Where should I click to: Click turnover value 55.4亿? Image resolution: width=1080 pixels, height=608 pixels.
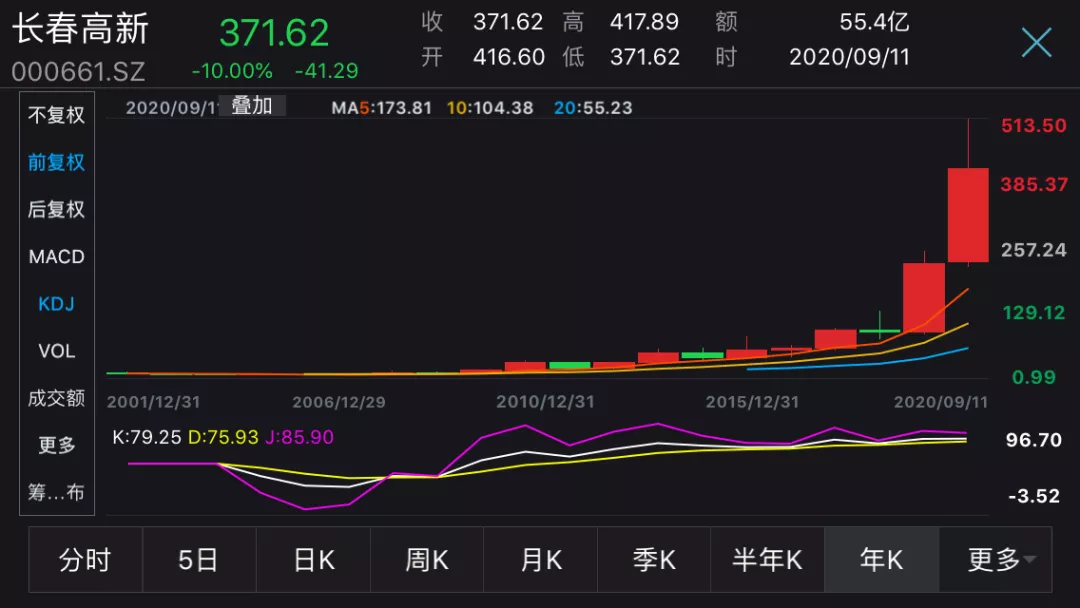pos(874,22)
